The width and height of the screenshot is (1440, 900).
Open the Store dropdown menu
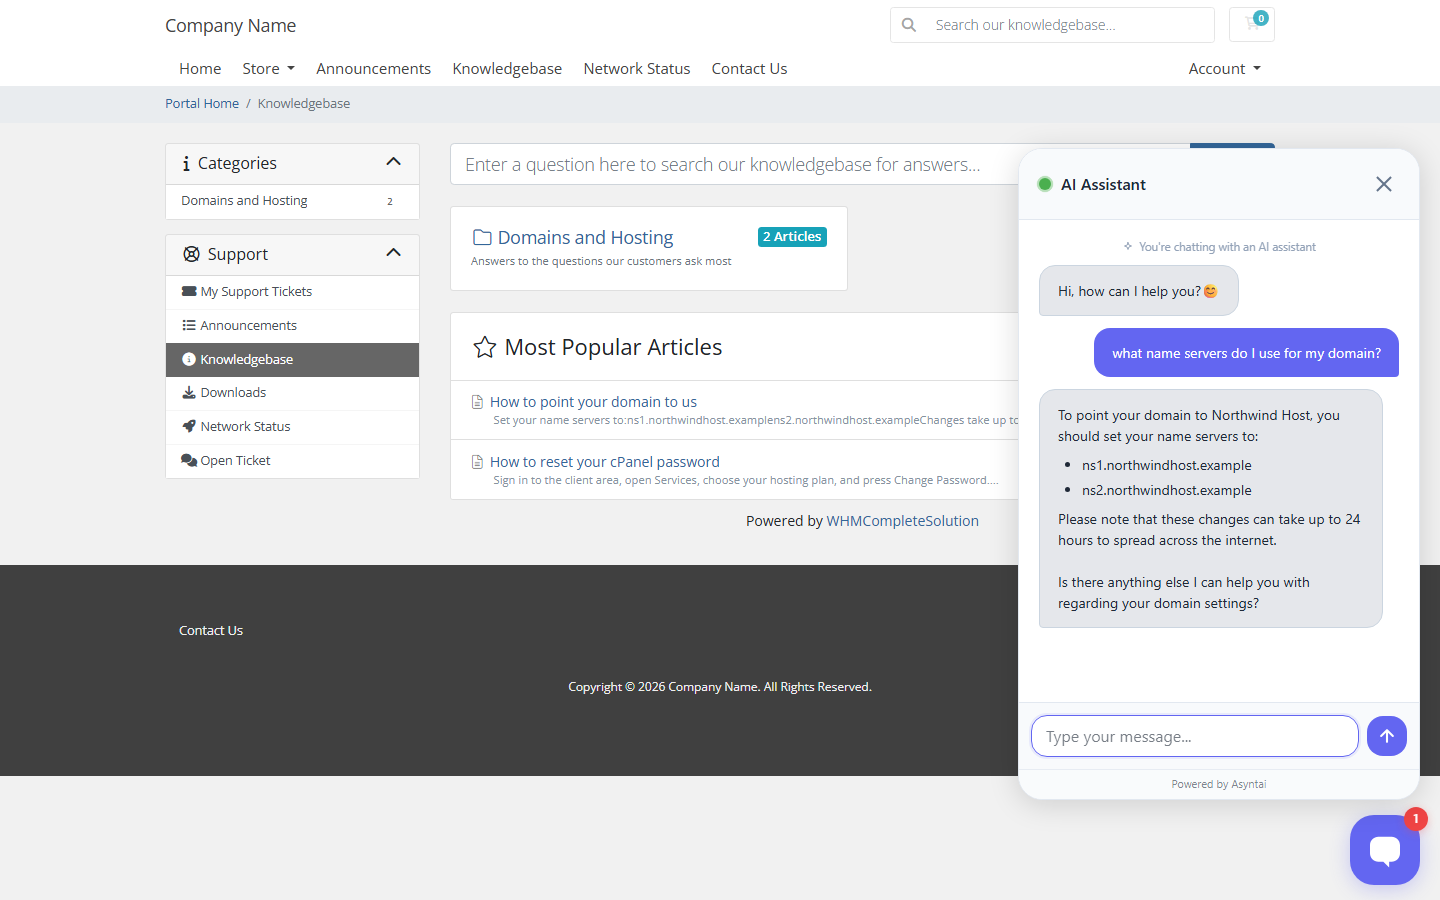(x=268, y=69)
